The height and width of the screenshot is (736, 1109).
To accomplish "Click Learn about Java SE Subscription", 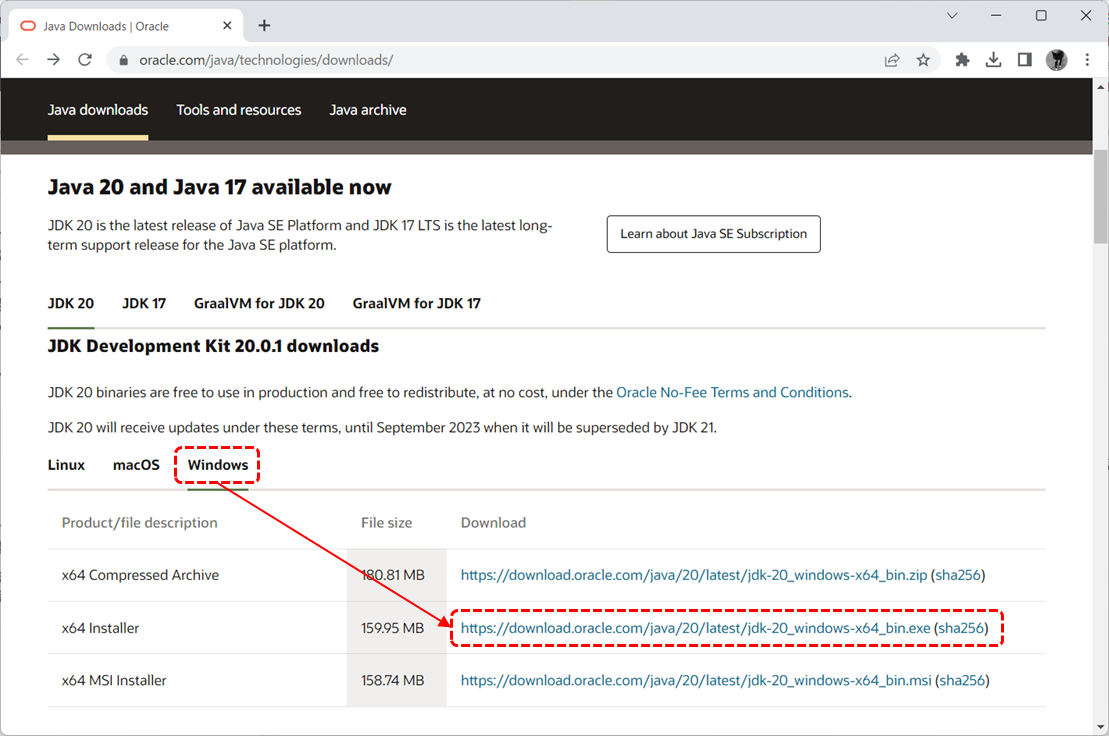I will (714, 234).
